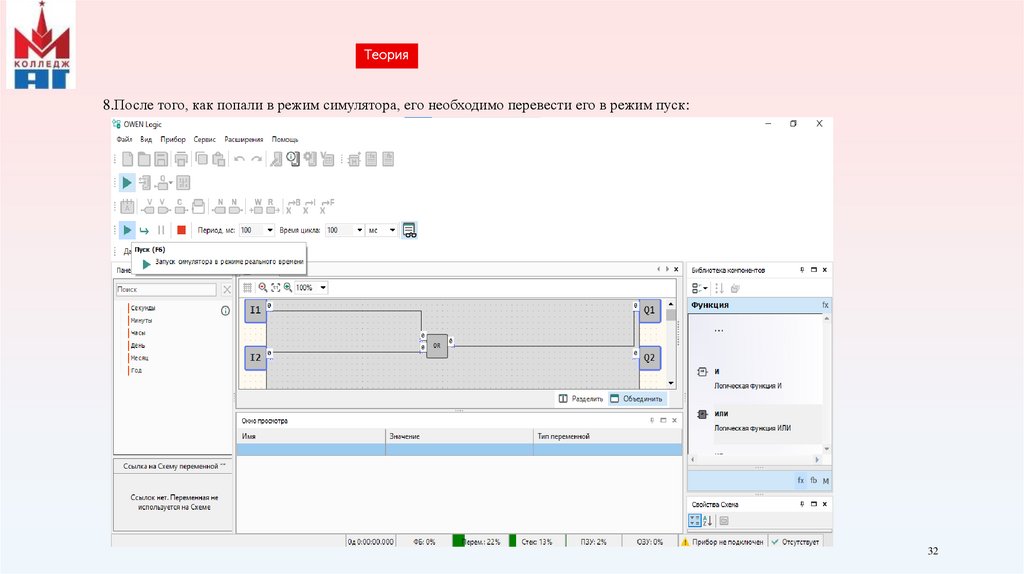Switch library to M macros tab
The height and width of the screenshot is (574, 1024).
point(826,481)
